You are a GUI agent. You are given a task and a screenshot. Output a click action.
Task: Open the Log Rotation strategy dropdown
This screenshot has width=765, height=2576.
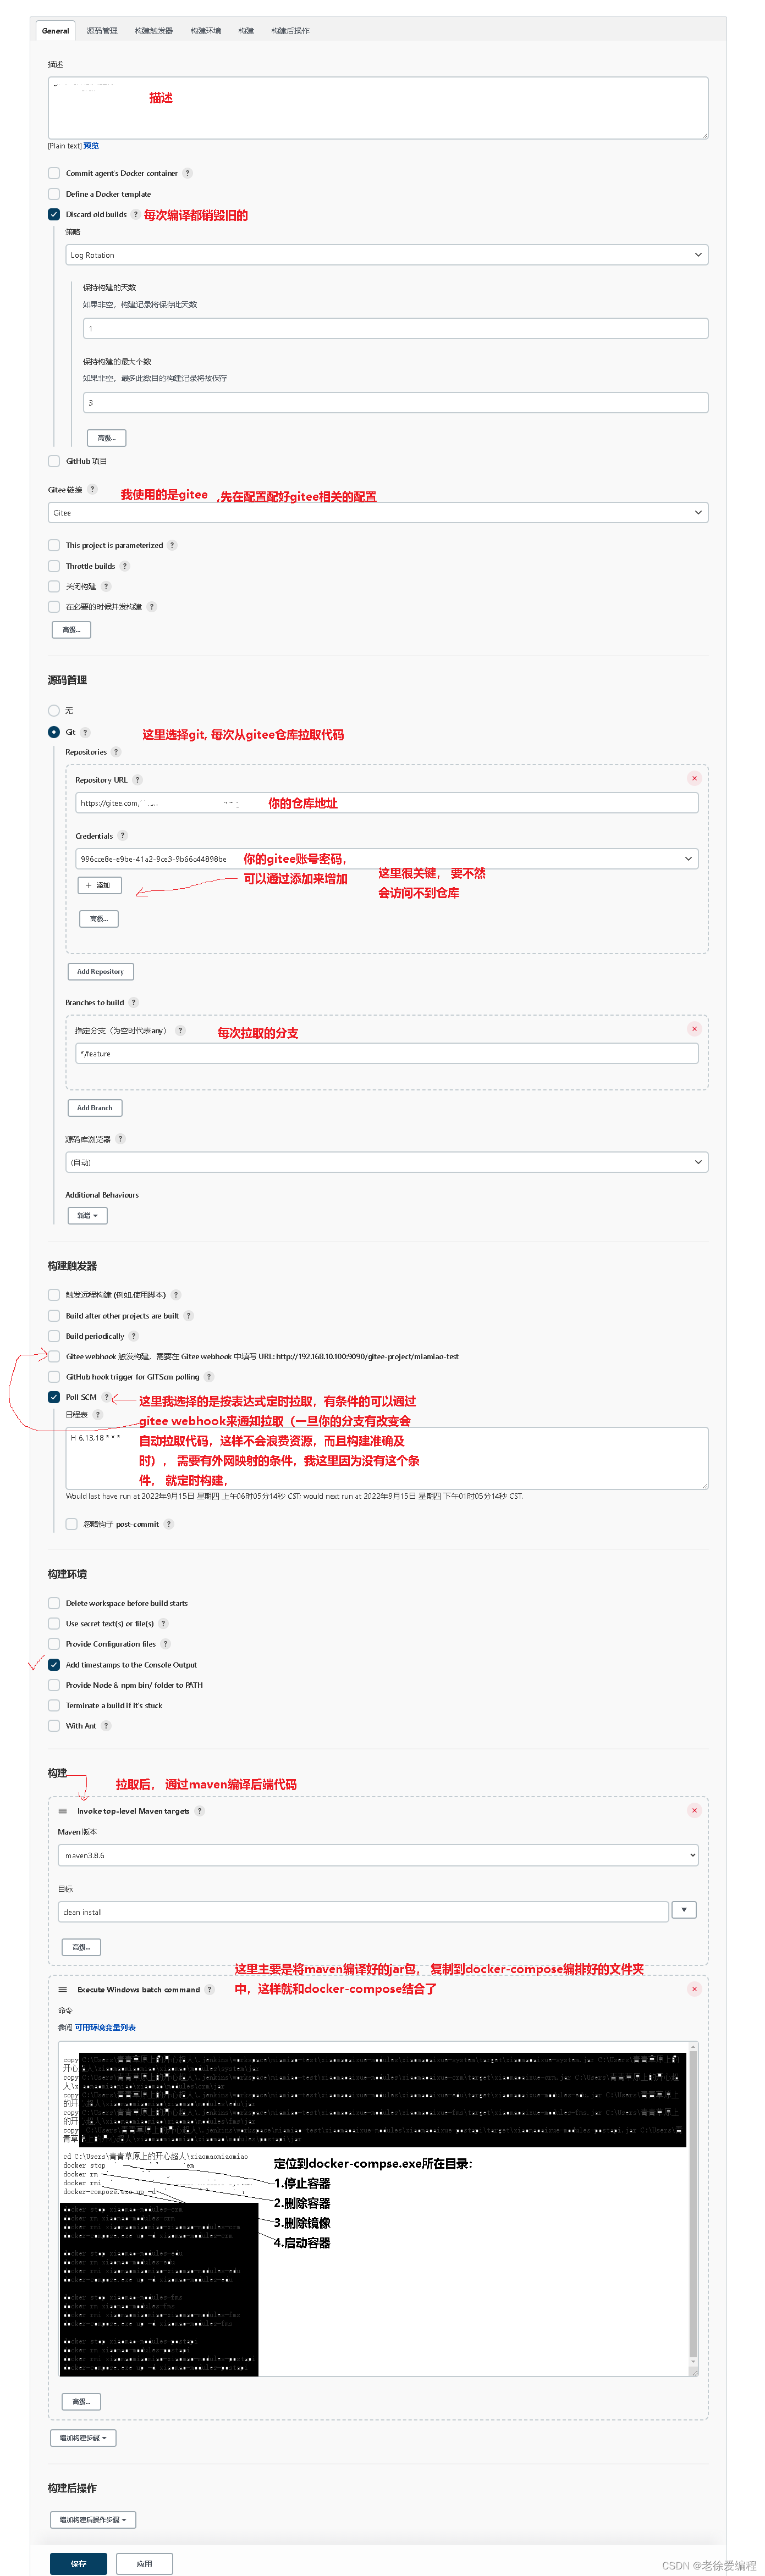click(x=387, y=255)
